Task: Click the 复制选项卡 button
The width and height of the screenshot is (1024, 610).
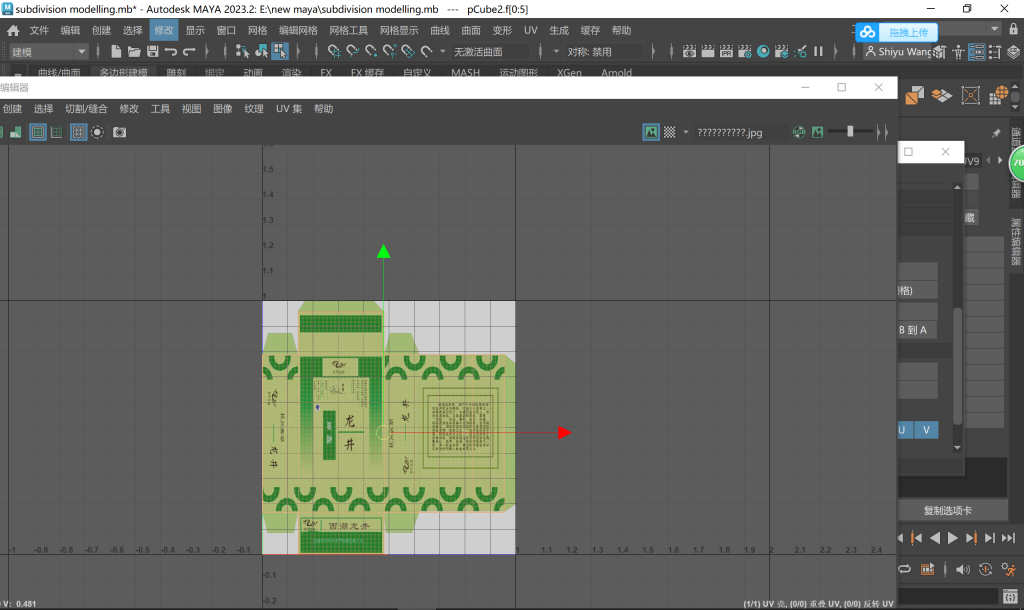Action: click(947, 511)
